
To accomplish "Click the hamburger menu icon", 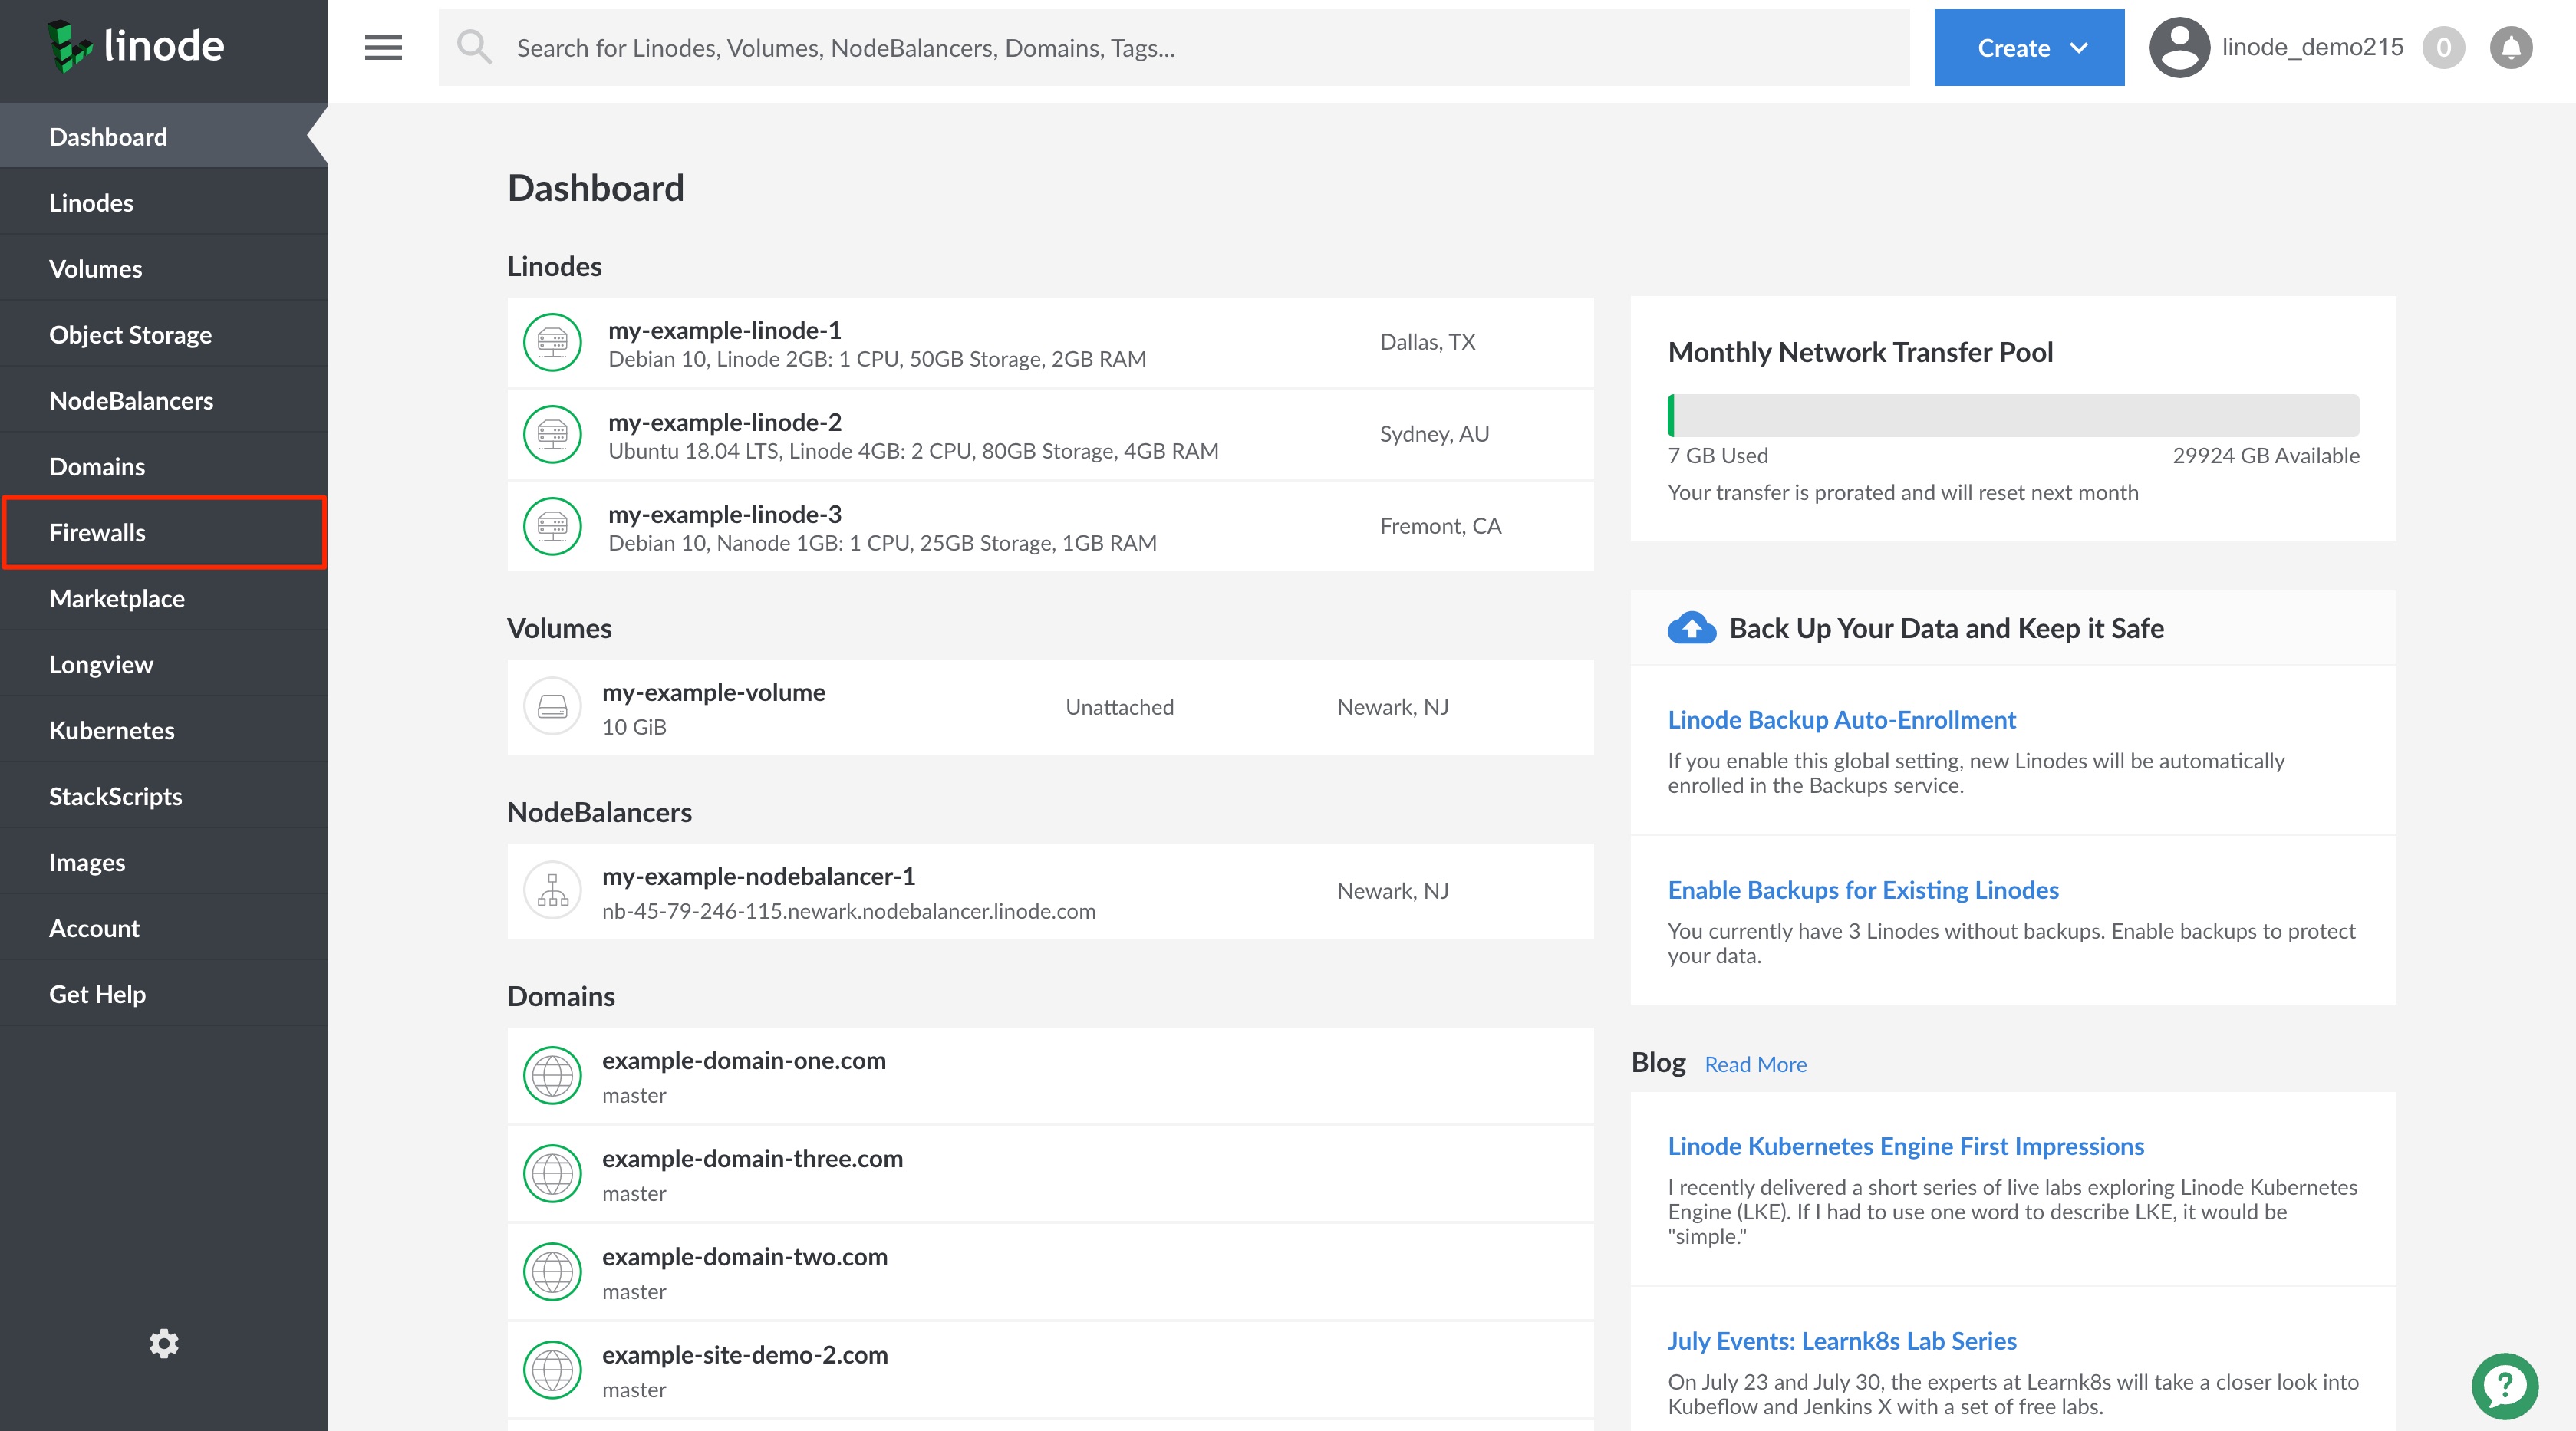I will (x=383, y=47).
